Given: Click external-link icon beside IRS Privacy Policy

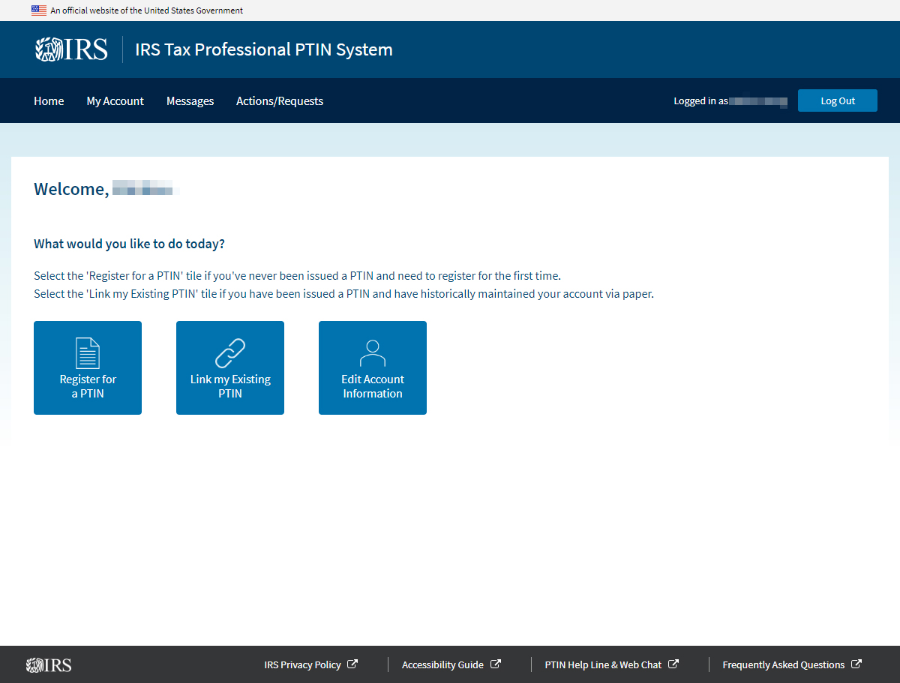Looking at the screenshot, I should [352, 664].
